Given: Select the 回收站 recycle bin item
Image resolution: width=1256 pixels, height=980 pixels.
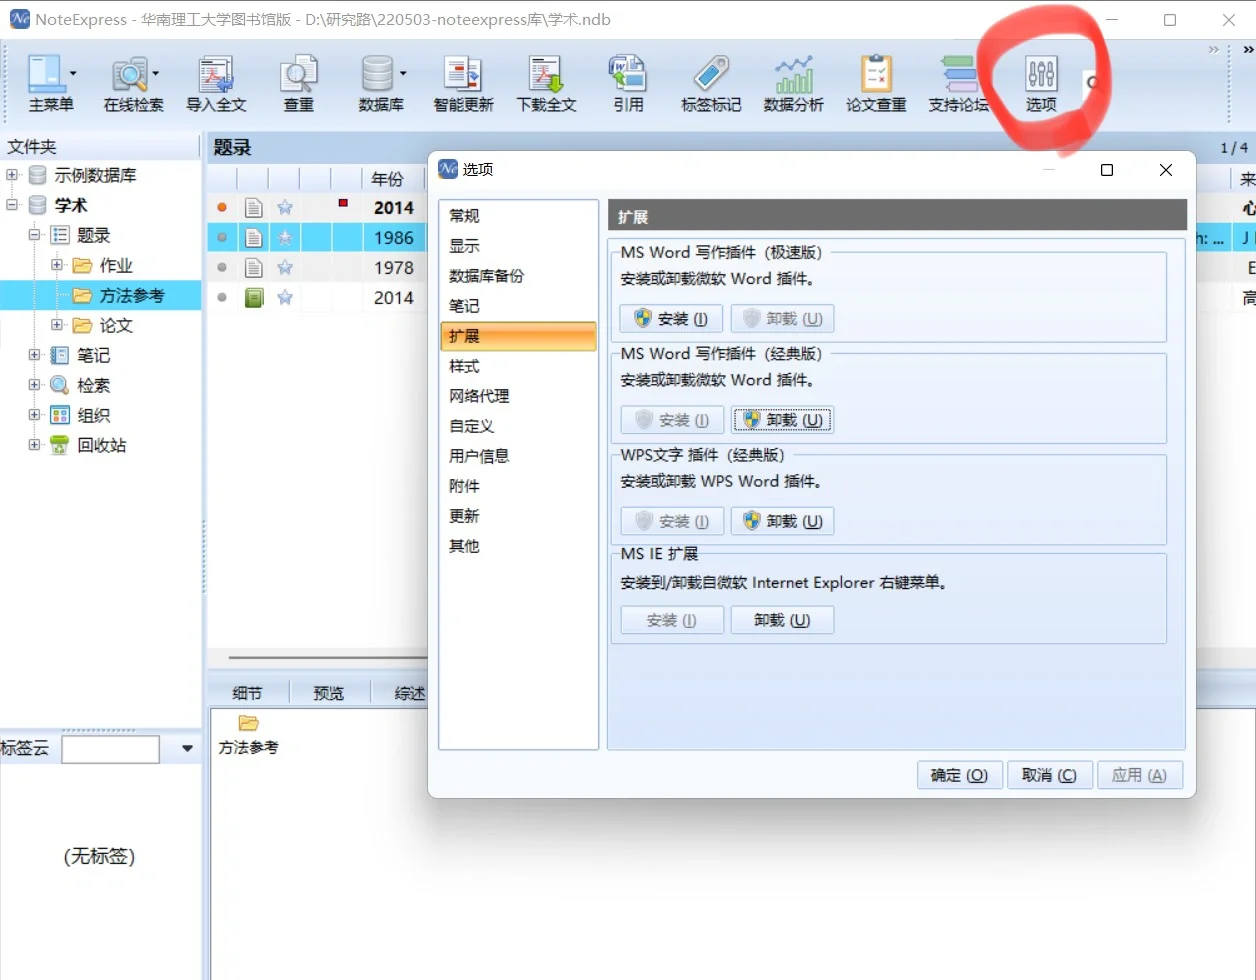Looking at the screenshot, I should coord(101,445).
